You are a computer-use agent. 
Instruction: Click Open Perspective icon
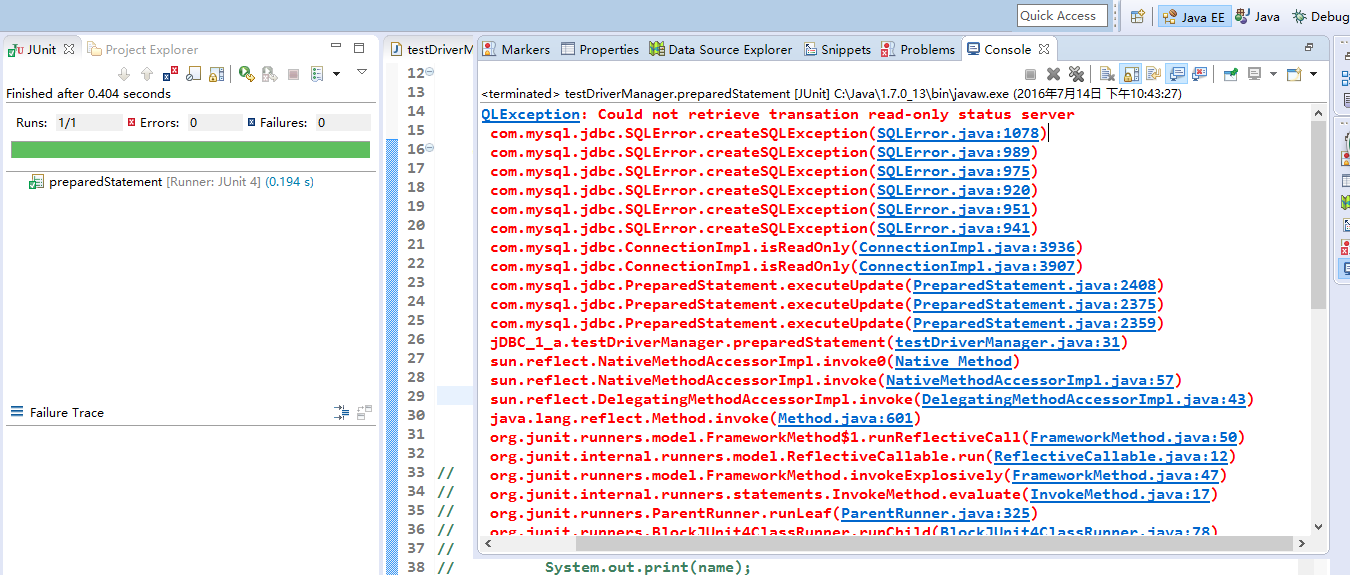tap(1137, 16)
